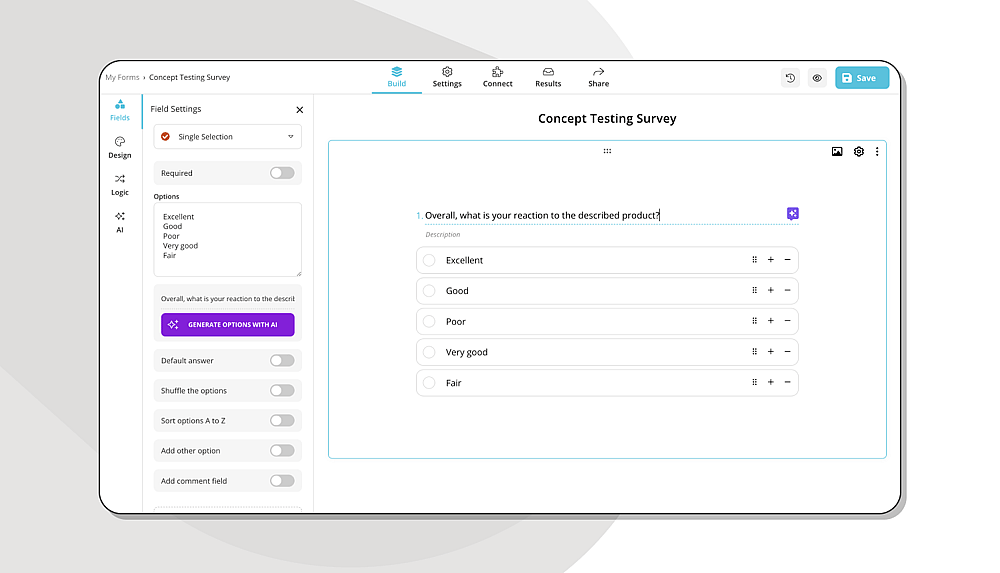Remove the Excellent option

tap(788, 260)
